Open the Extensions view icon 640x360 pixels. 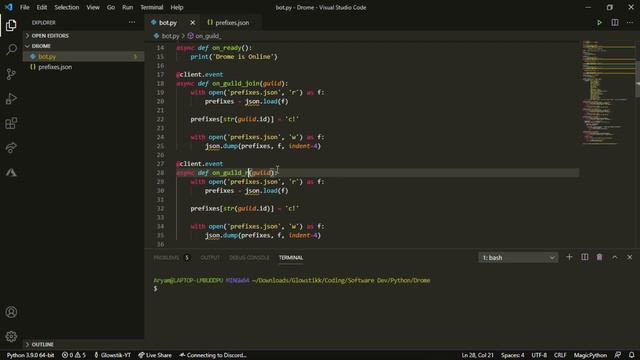coord(11,123)
